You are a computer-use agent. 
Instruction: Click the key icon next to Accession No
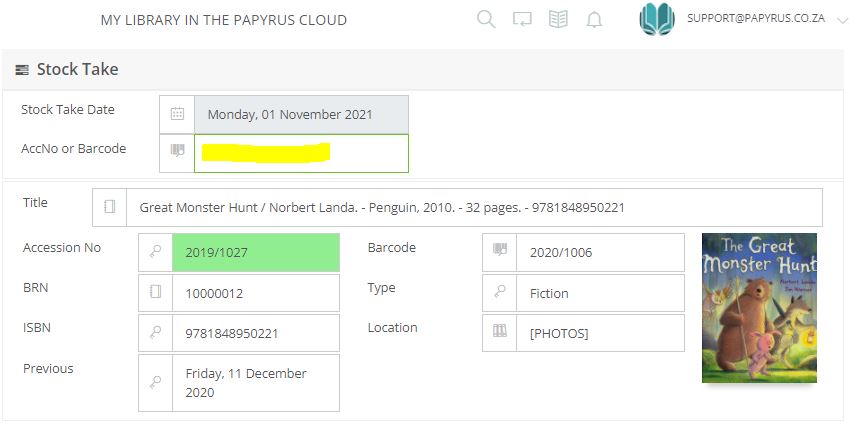point(155,253)
